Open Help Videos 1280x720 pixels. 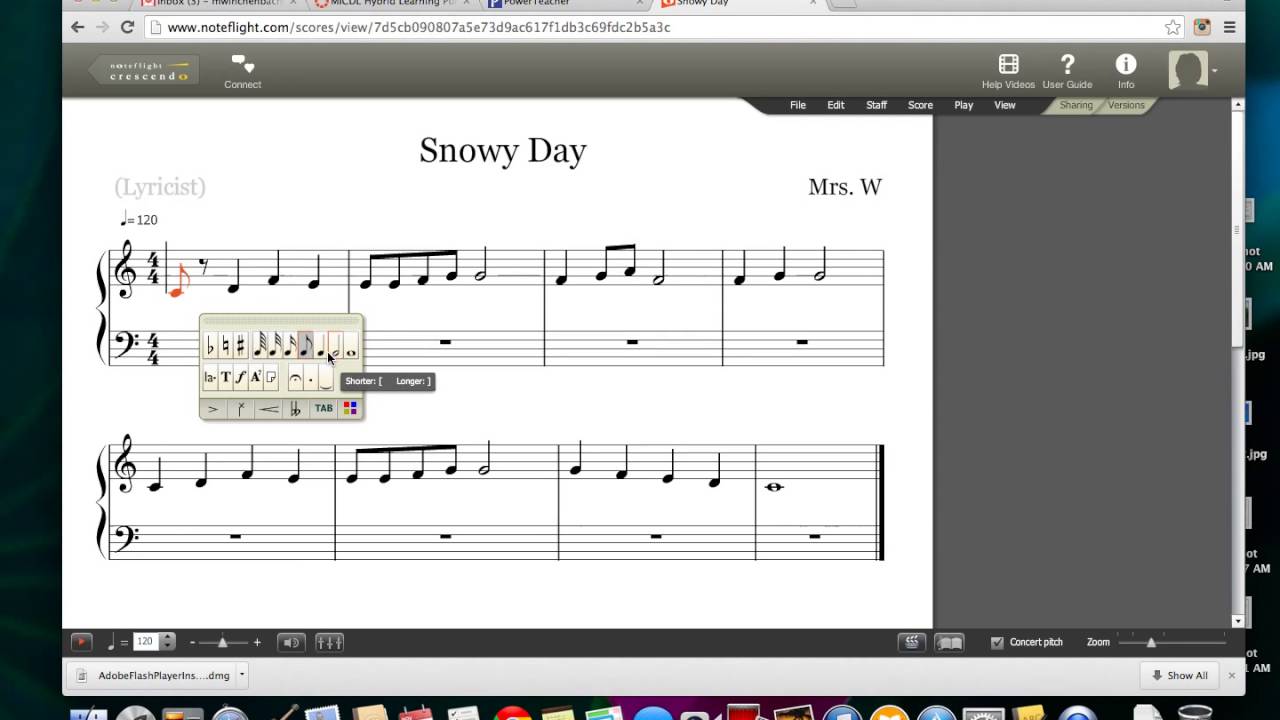(1008, 72)
